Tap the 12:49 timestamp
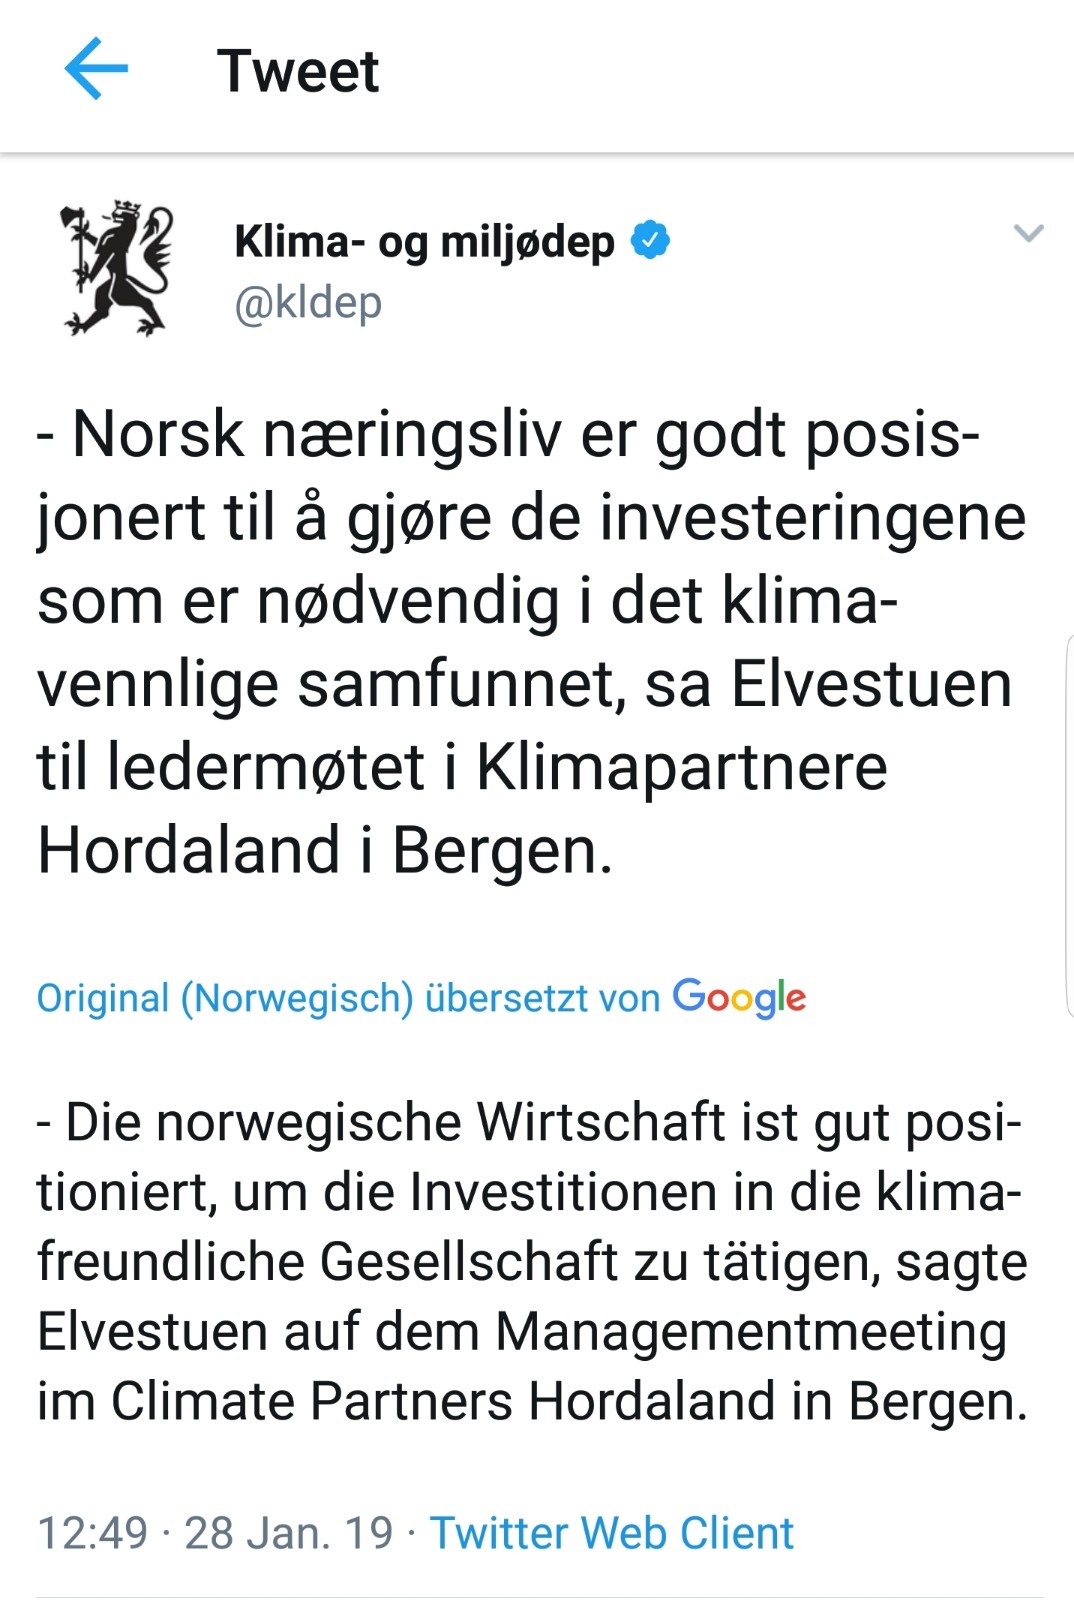Image resolution: width=1074 pixels, height=1613 pixels. point(92,1533)
